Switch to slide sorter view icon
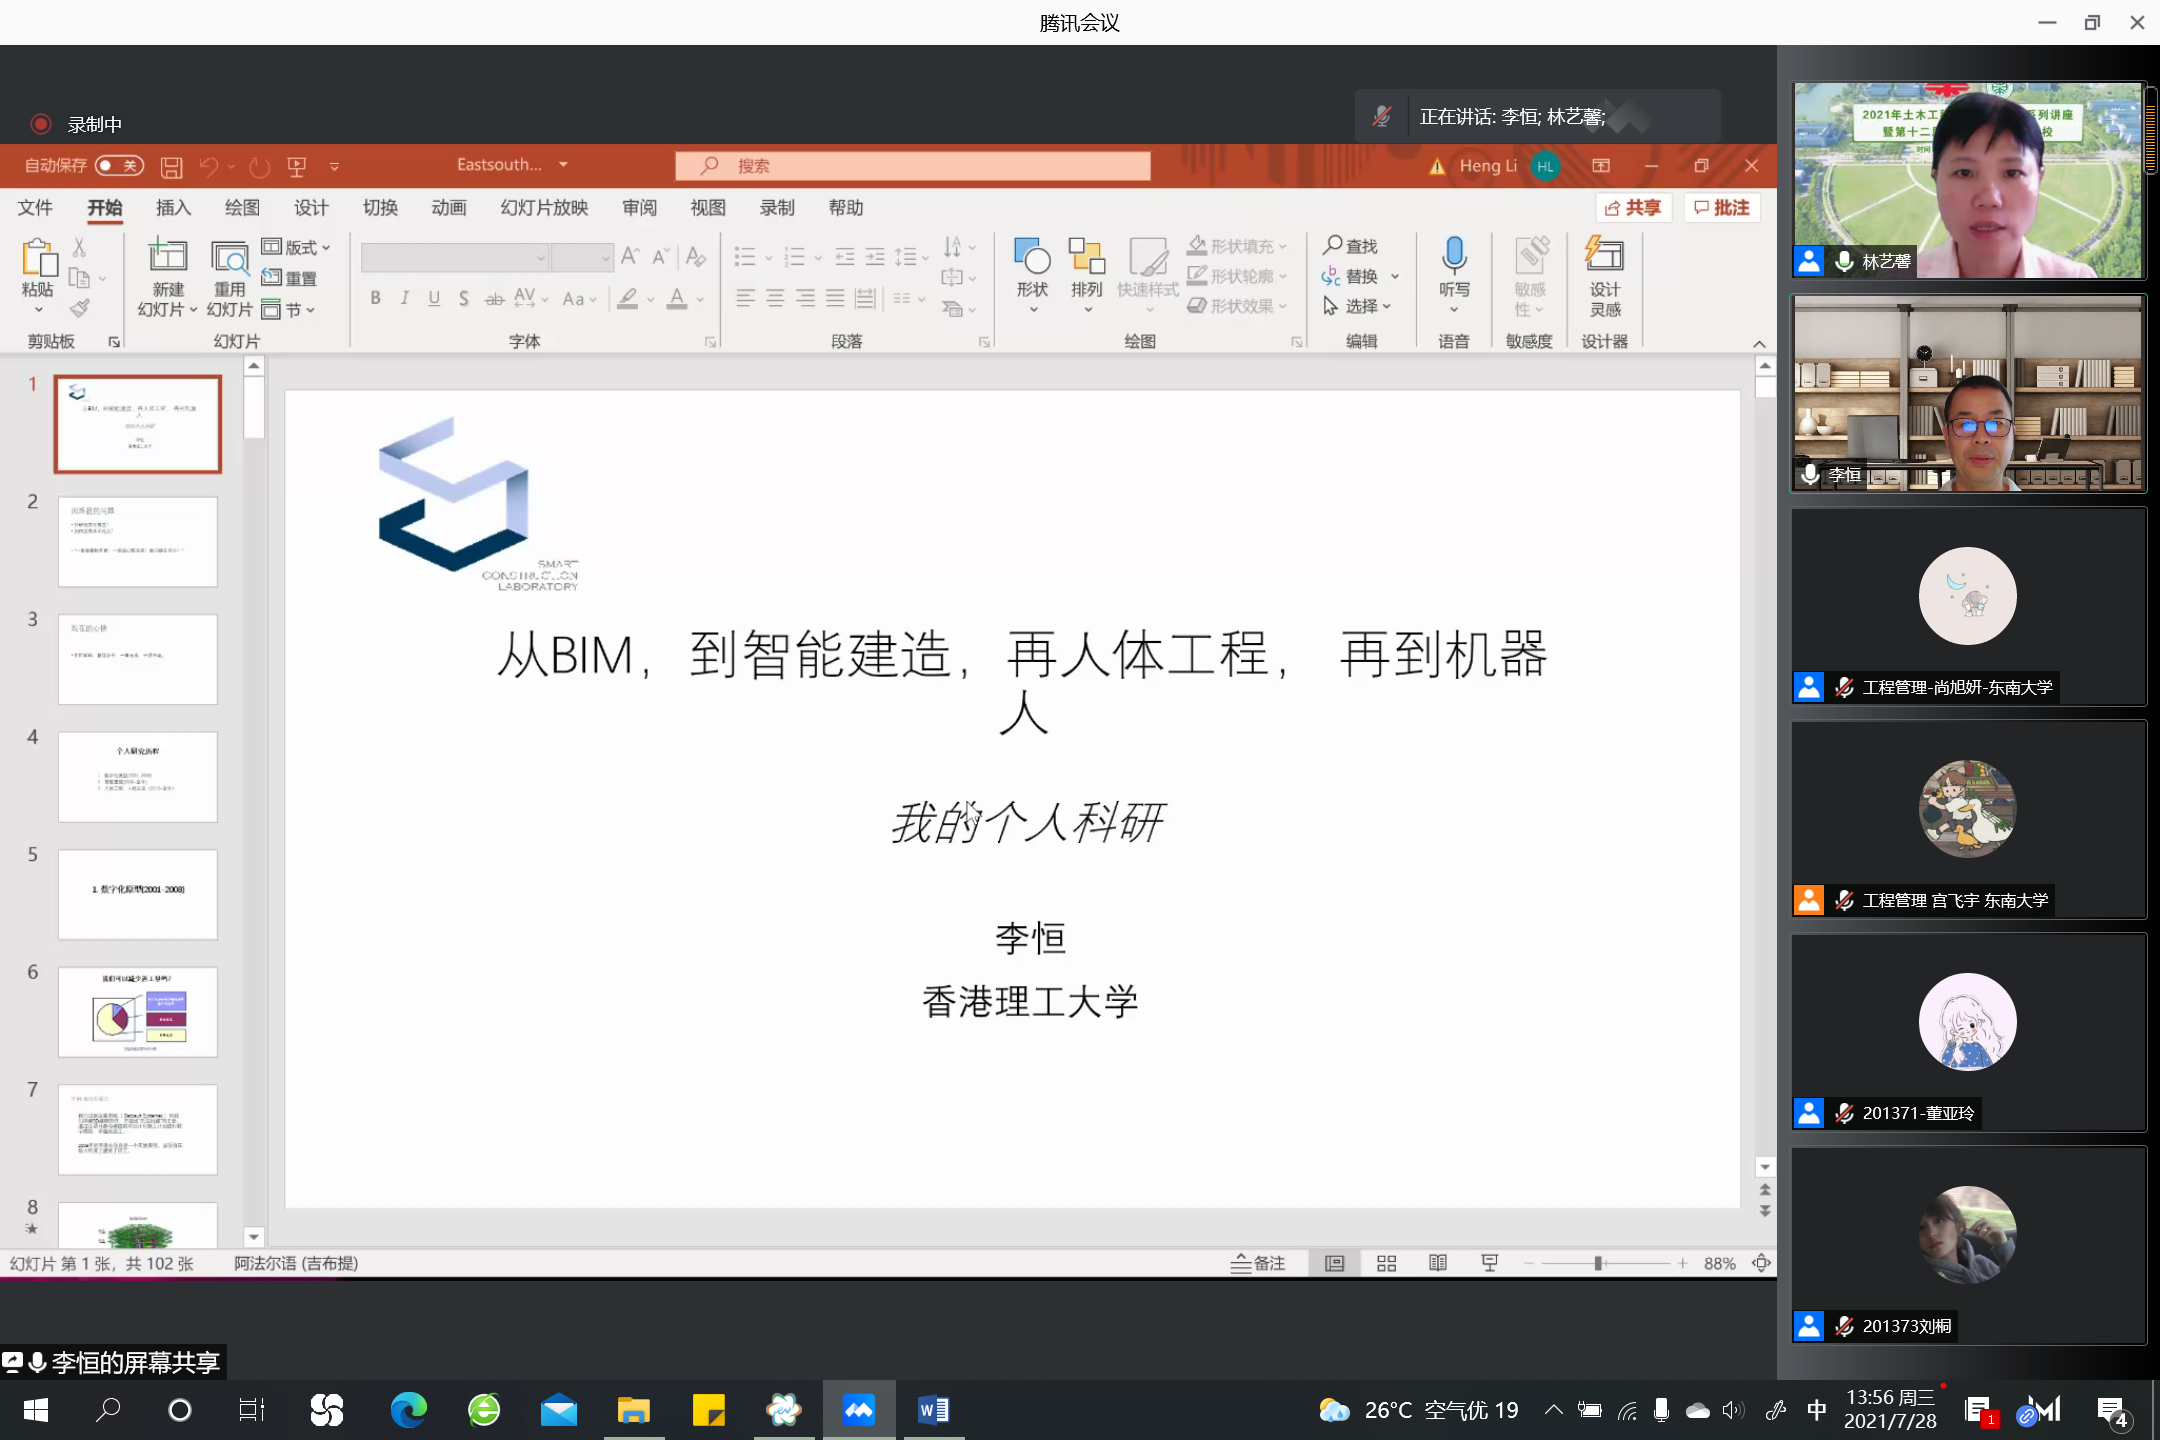The height and width of the screenshot is (1440, 2160). [1386, 1263]
